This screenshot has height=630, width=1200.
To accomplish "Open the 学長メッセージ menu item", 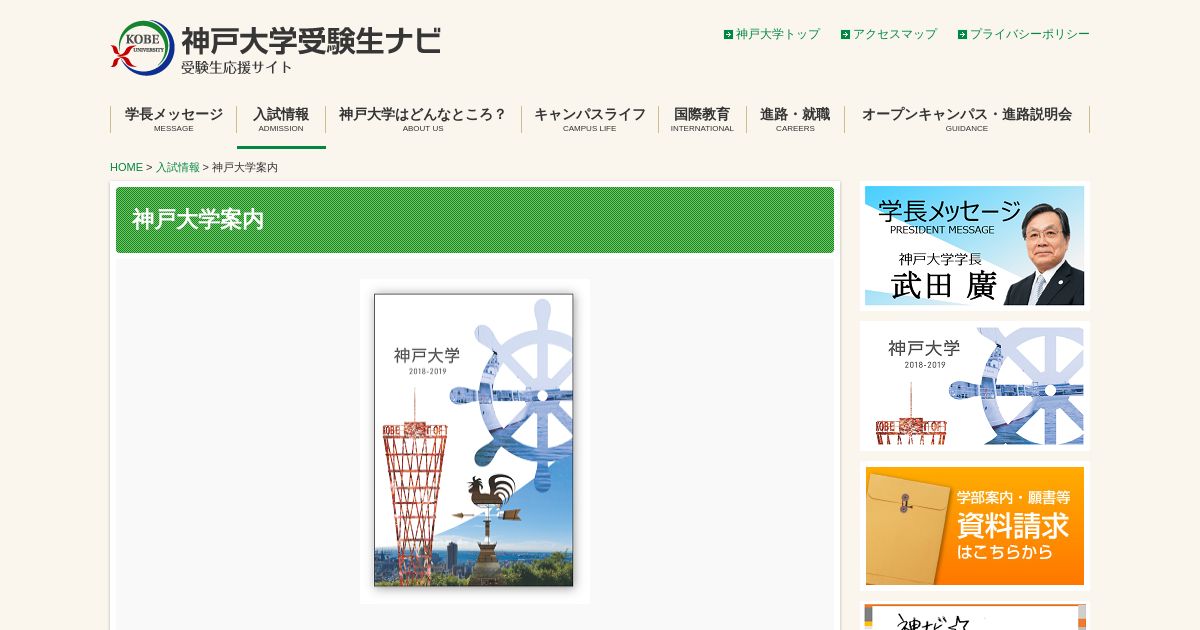I will [174, 119].
